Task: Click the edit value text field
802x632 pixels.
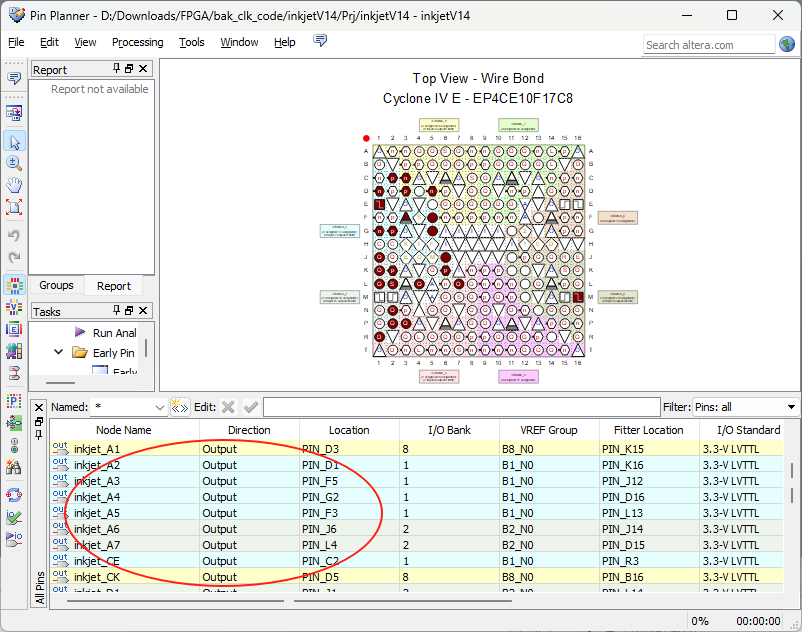Action: 462,407
